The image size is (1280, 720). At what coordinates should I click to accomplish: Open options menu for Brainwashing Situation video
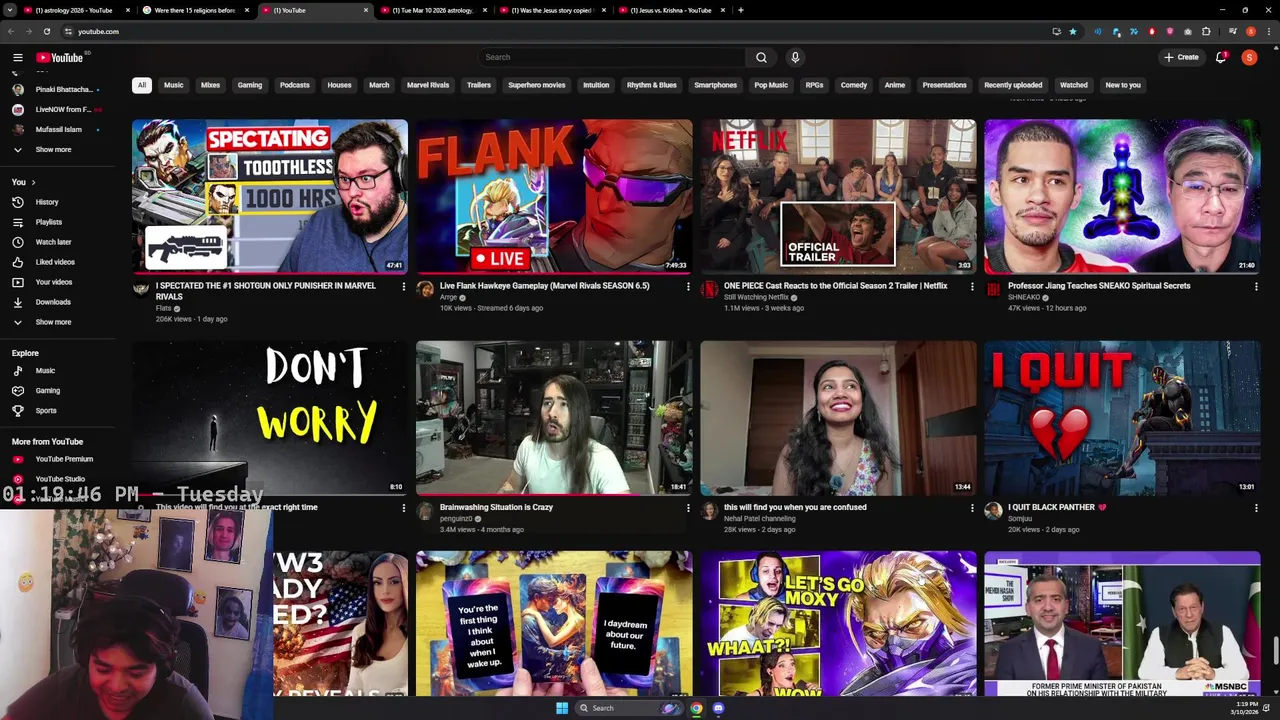[688, 508]
